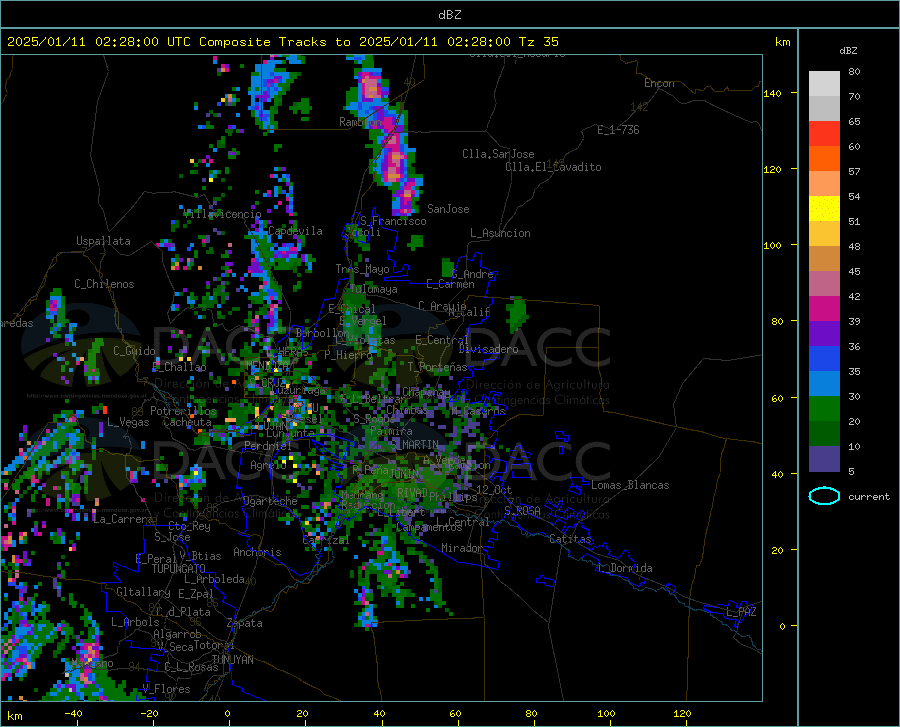The image size is (900, 727).
Task: Click the 'Ugarteche' map label
Action: tap(270, 501)
